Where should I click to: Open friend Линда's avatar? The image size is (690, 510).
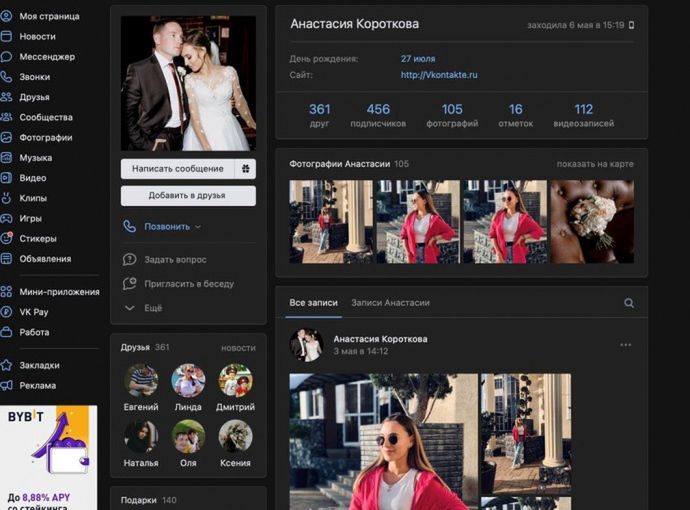click(x=188, y=381)
